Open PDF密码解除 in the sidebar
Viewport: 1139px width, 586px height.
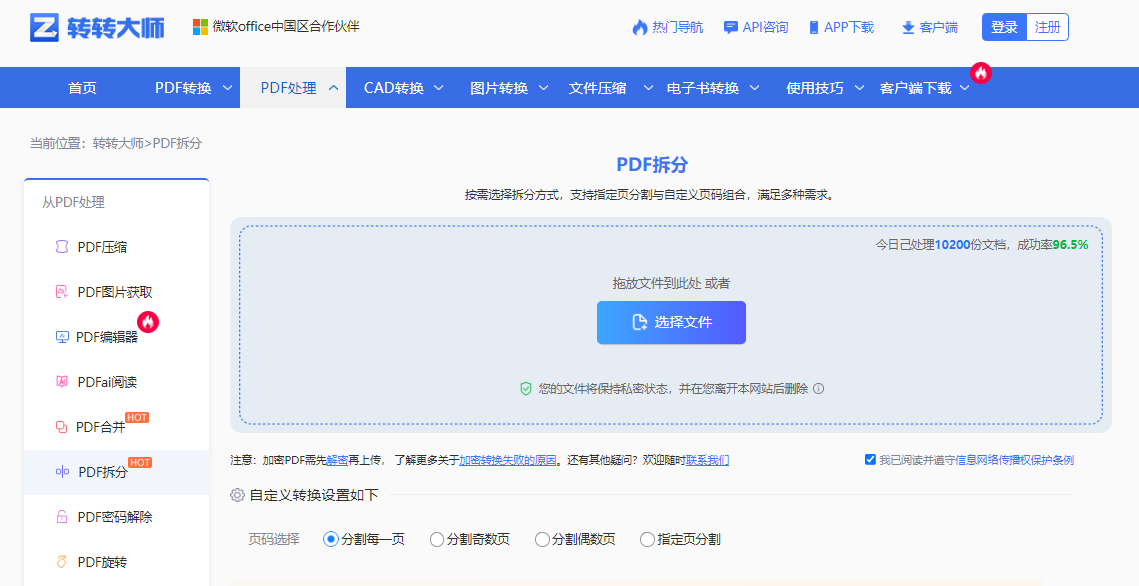tap(117, 517)
